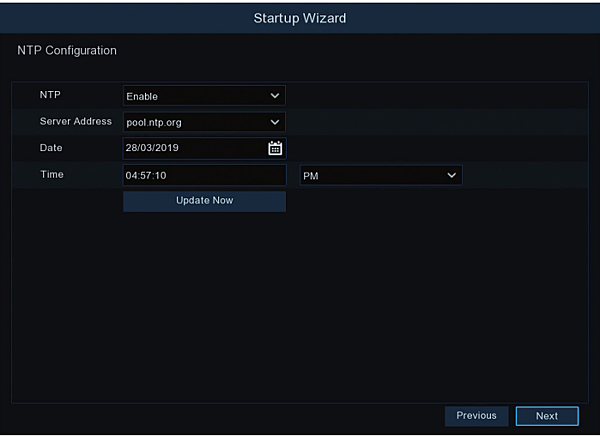The image size is (600, 437).
Task: Click the year 2019 in Date field
Action: 167,149
